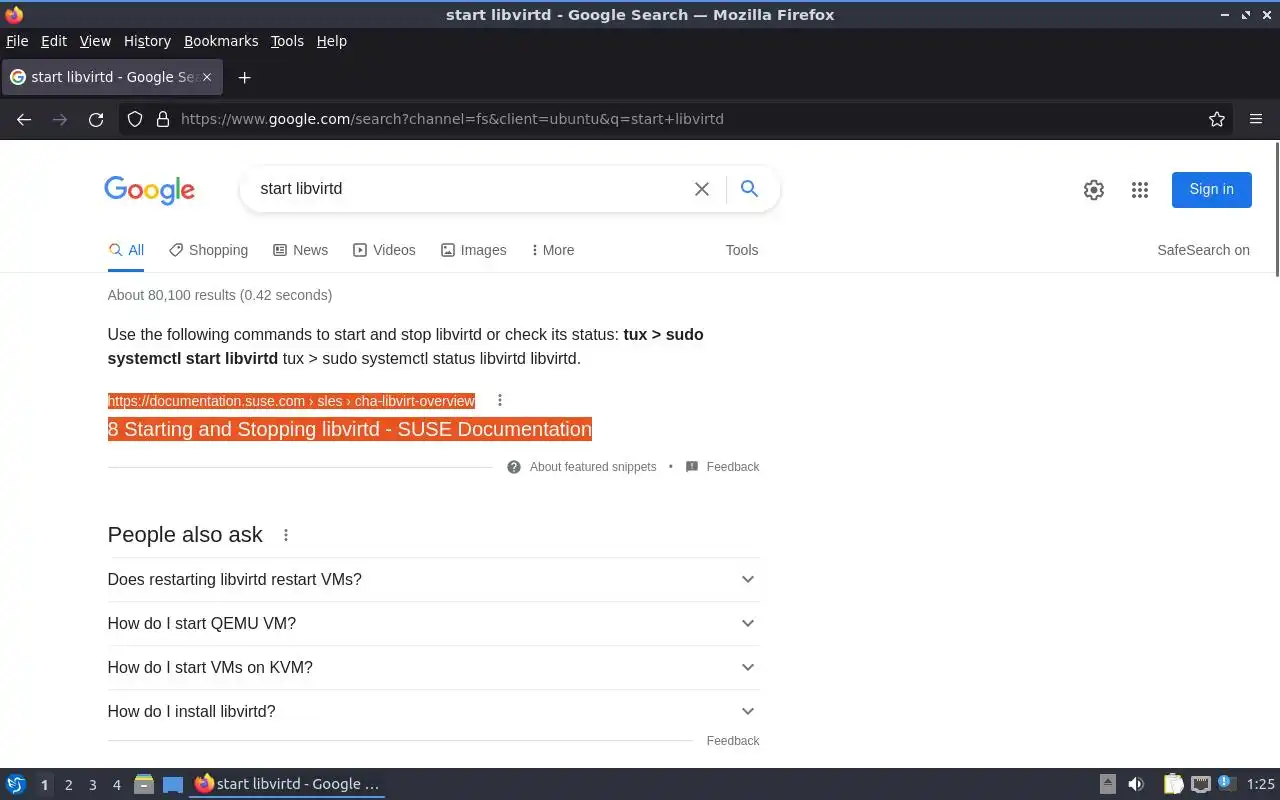Expand 'How do I install libvirtd?'
Image resolution: width=1280 pixels, height=800 pixels.
(x=433, y=712)
